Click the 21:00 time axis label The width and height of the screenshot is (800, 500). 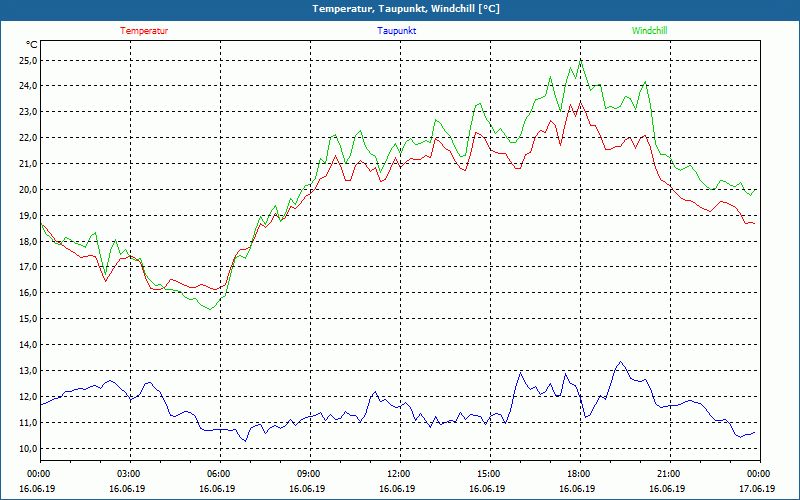coord(670,474)
